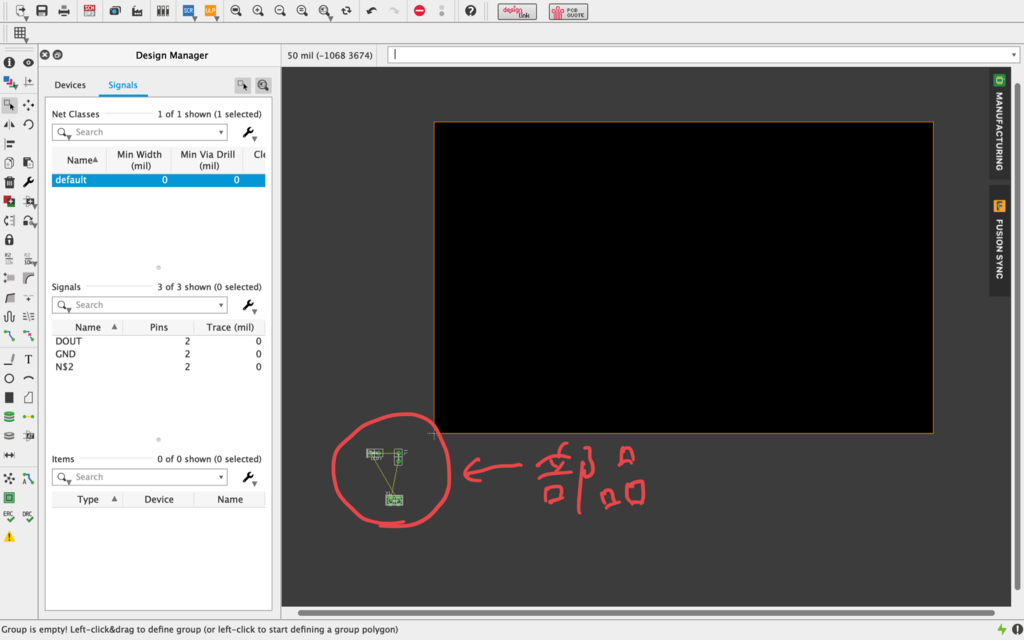
Task: Click the Print icon
Action: (64, 10)
